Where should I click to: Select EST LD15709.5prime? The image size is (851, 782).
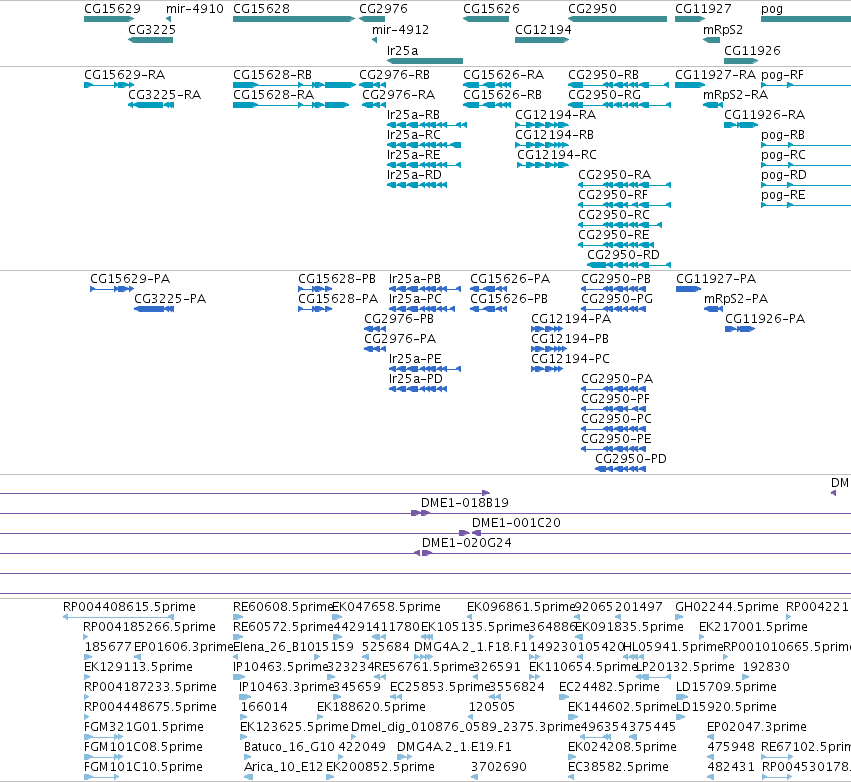726,686
